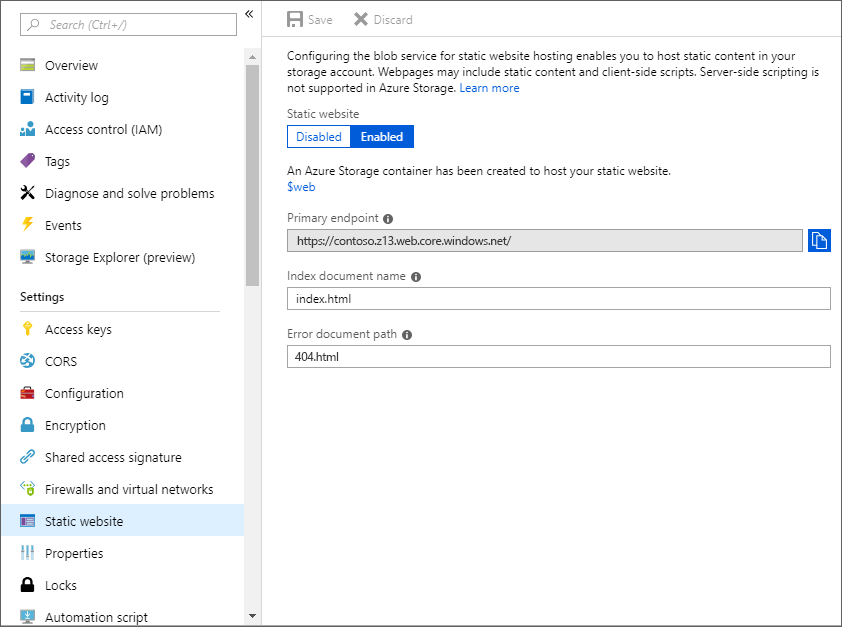Set Static website to Disabled
Image resolution: width=842 pixels, height=627 pixels.
tap(318, 136)
